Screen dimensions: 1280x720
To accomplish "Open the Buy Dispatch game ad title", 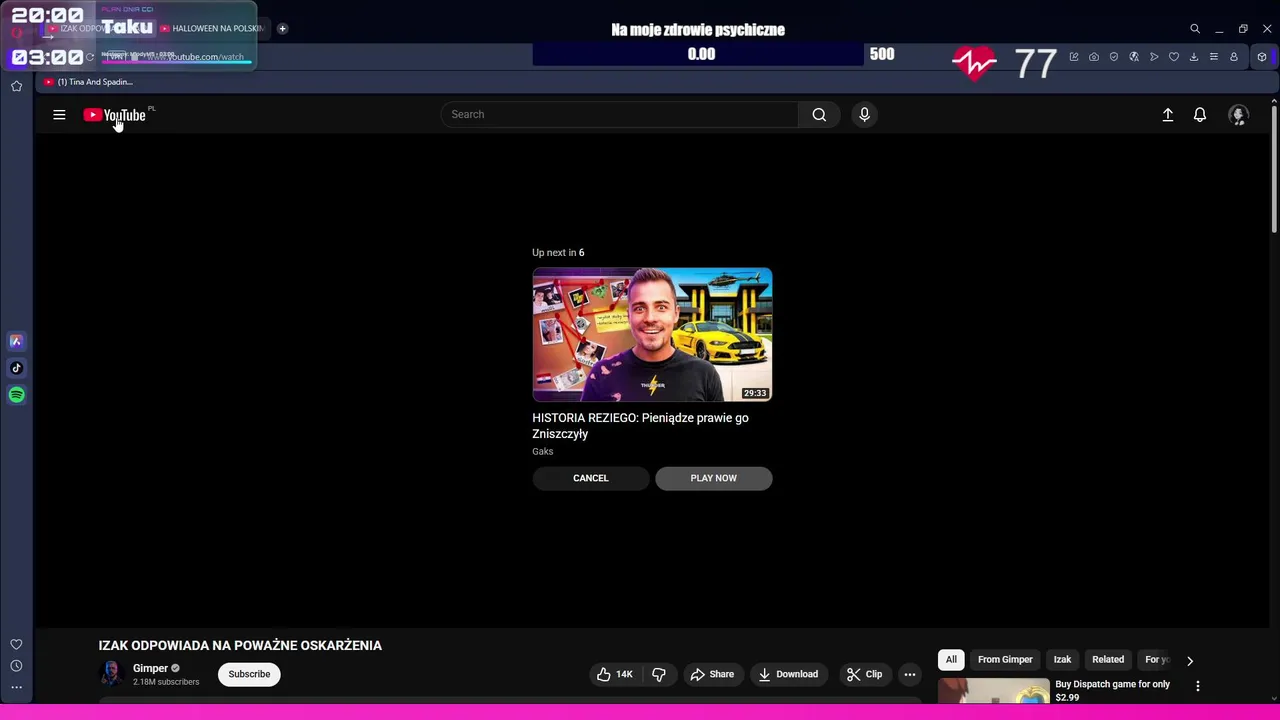I will 1113,691.
